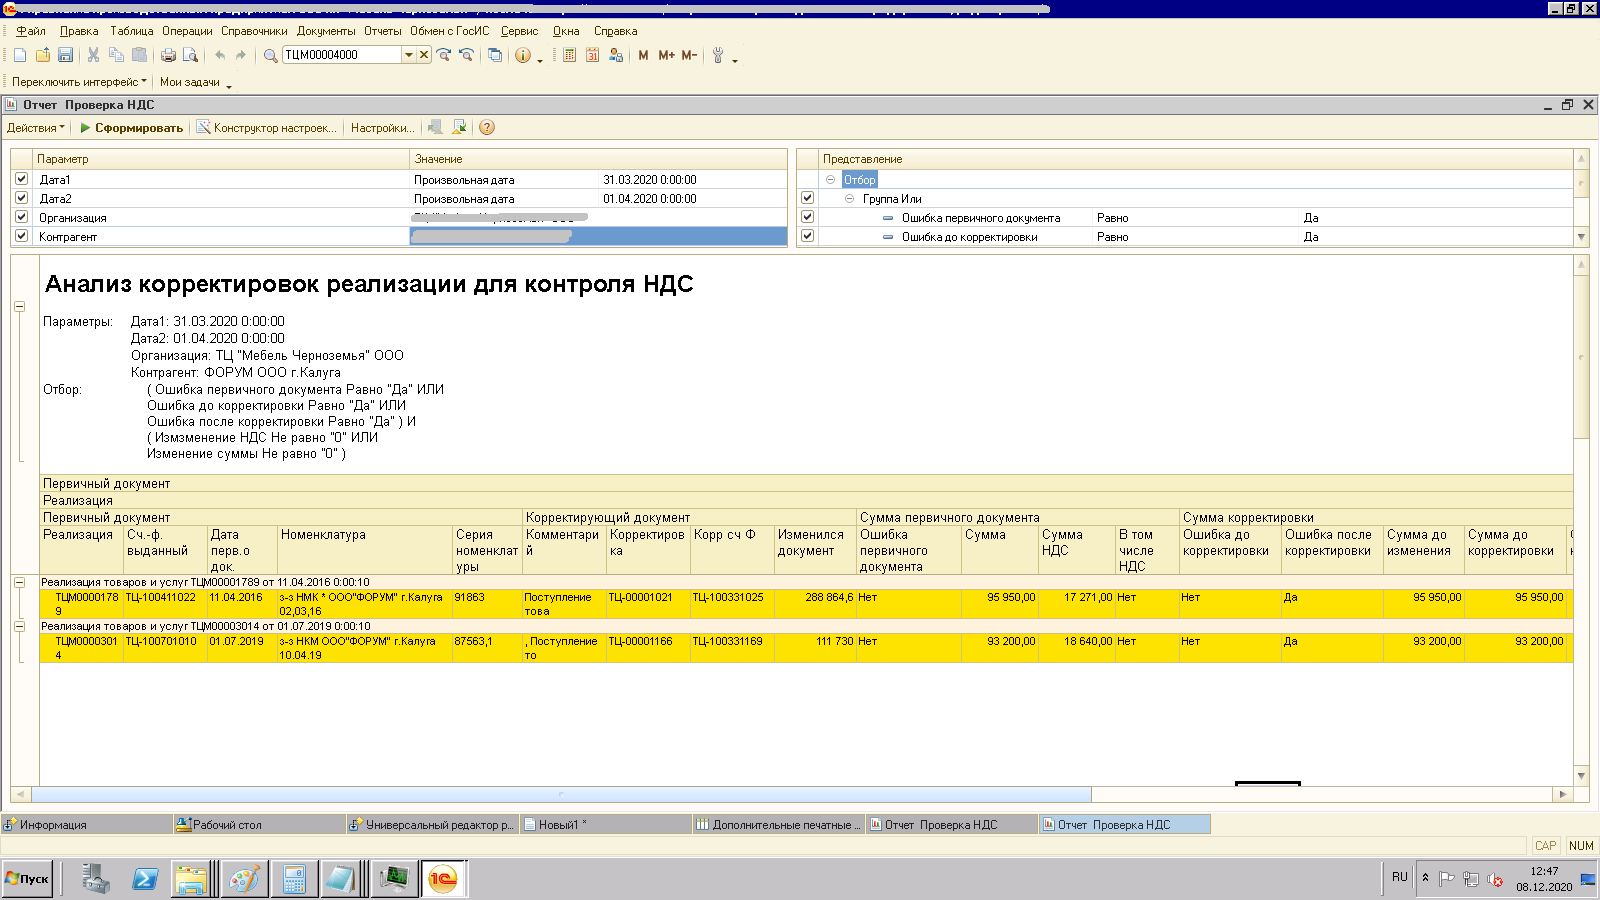Screen dimensions: 1600x900
Task: Launch the 1C icon in Windows taskbar
Action: pyautogui.click(x=442, y=879)
